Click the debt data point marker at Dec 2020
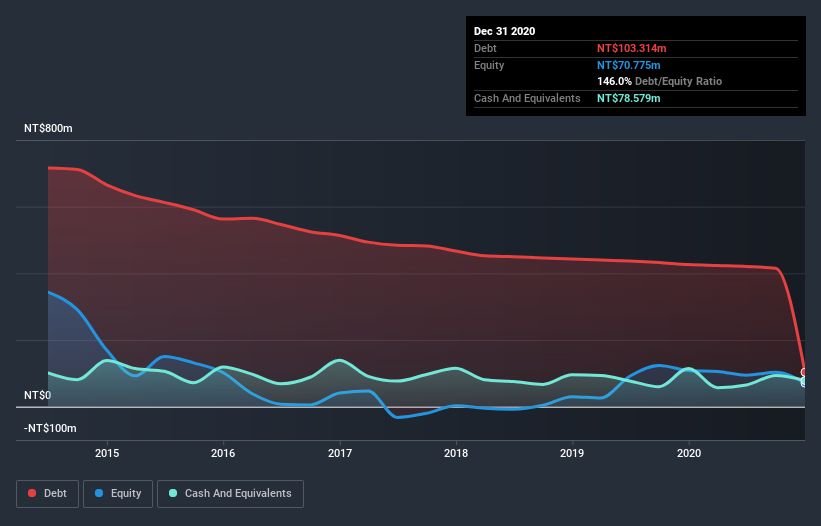 tap(804, 372)
